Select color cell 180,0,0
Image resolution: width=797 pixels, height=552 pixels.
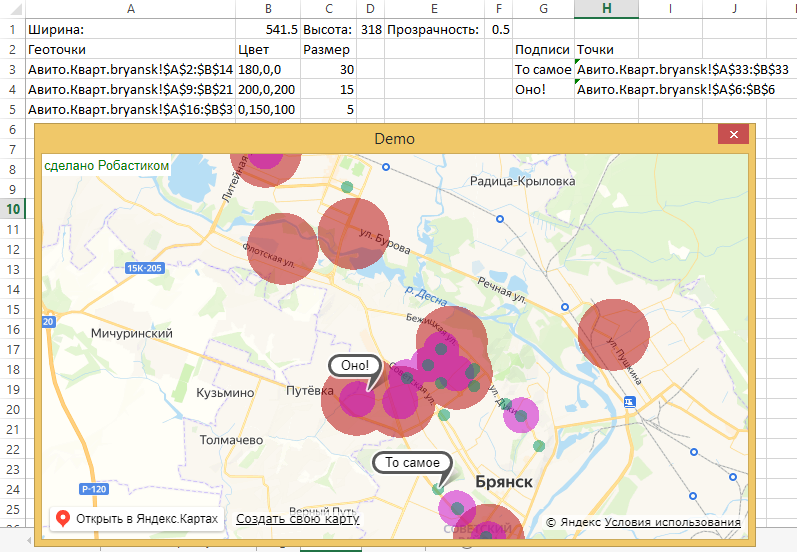coord(268,69)
